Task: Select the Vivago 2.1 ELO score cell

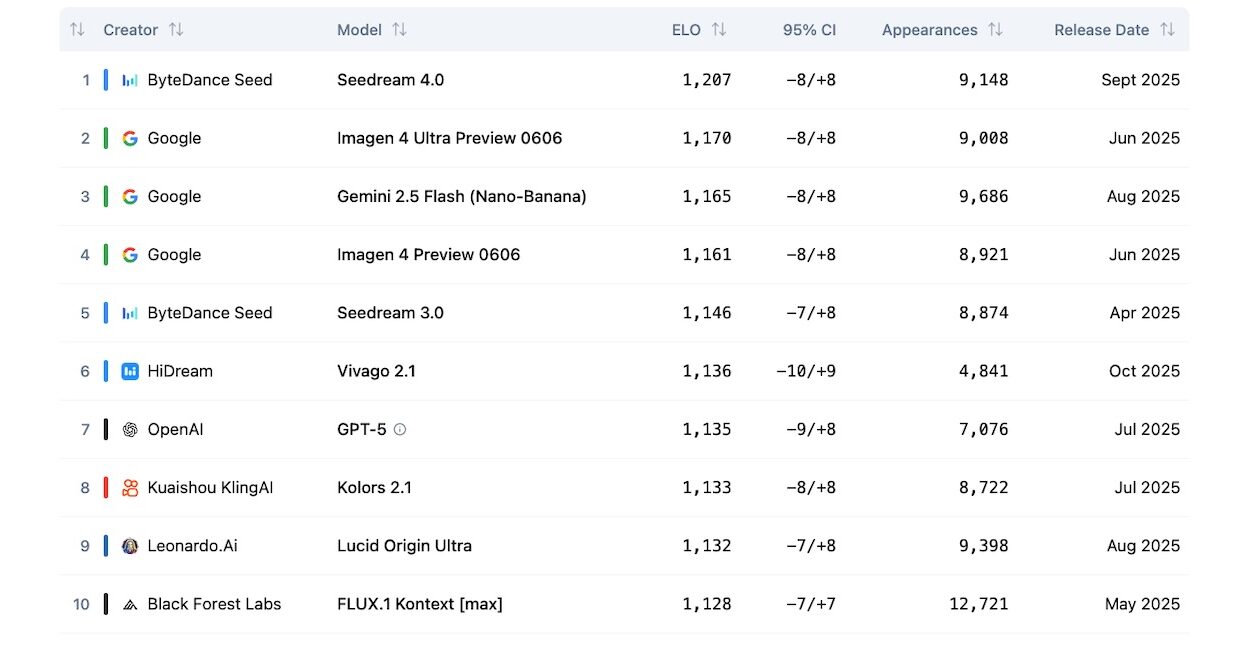Action: pos(707,371)
